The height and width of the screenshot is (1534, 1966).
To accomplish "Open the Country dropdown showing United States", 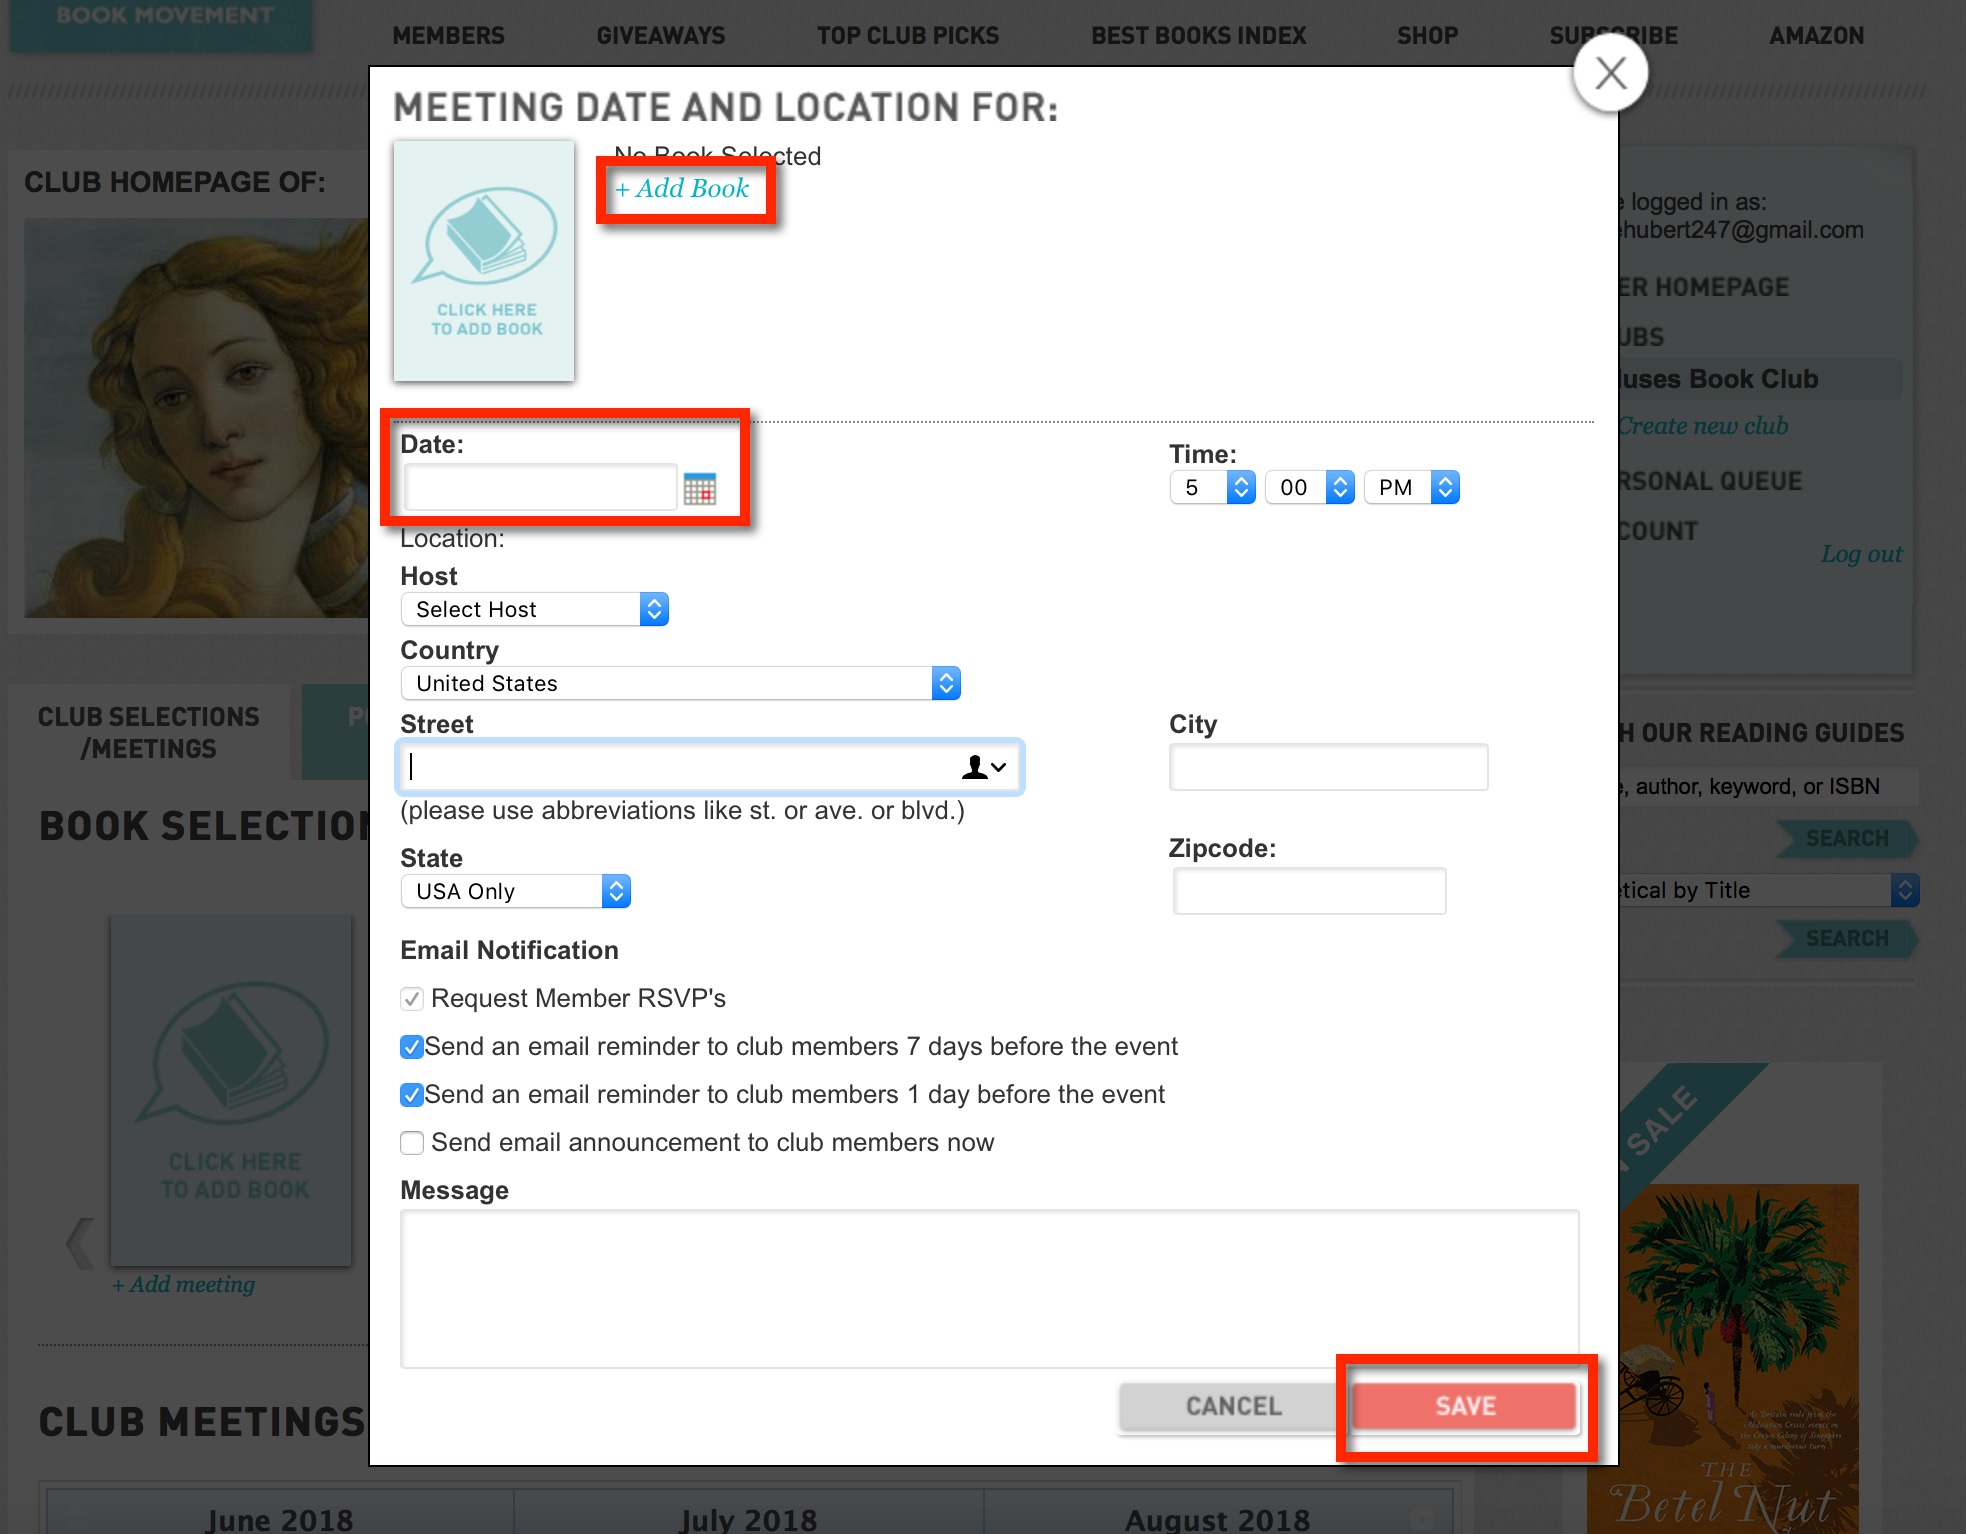I will (680, 683).
